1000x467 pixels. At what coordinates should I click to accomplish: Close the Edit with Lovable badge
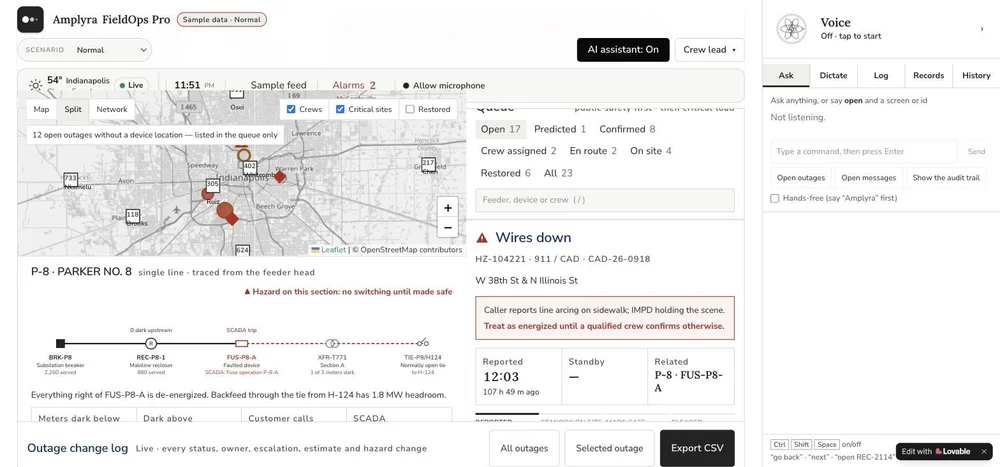pyautogui.click(x=983, y=451)
